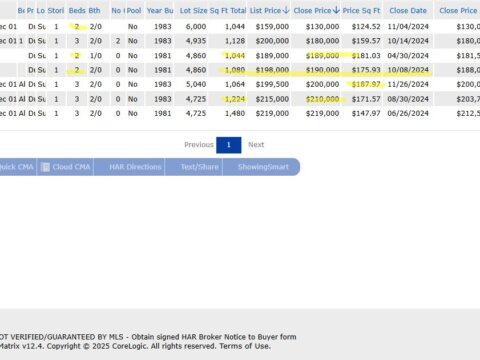Open the Cloud CMA button
Screen dimensions: 480x360
[65, 167]
